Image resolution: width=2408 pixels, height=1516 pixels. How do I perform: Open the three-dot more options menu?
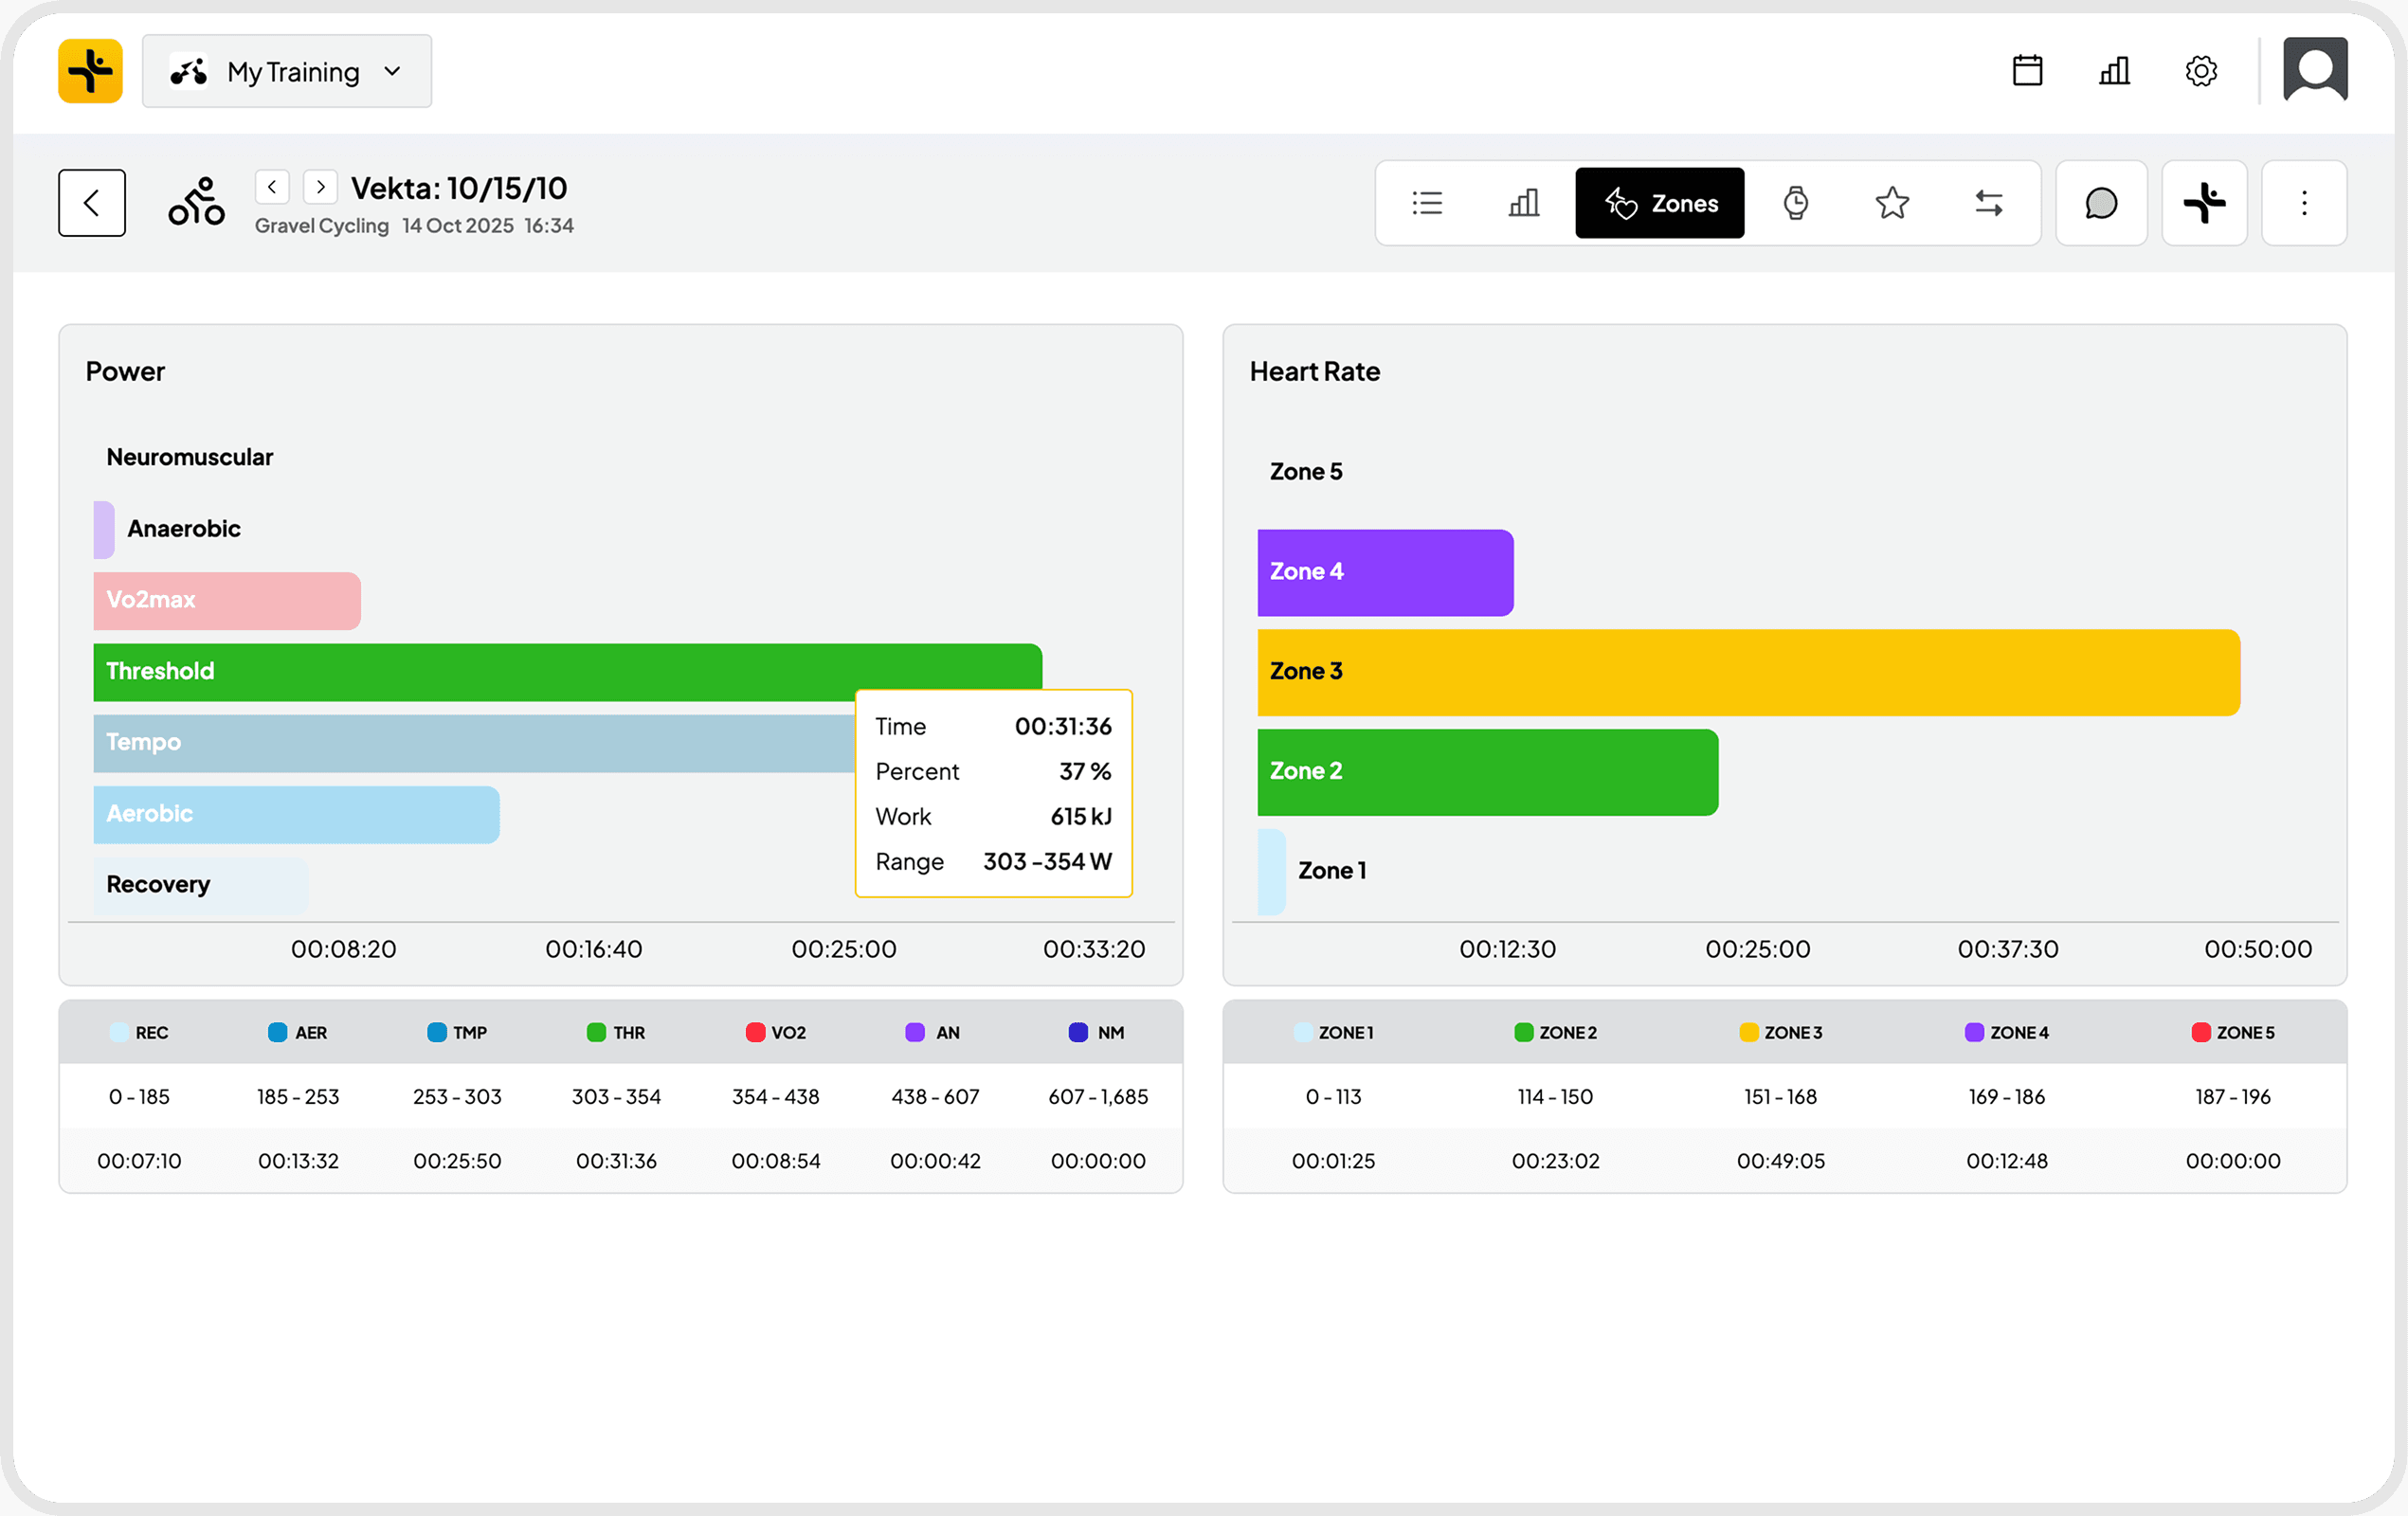point(2304,203)
